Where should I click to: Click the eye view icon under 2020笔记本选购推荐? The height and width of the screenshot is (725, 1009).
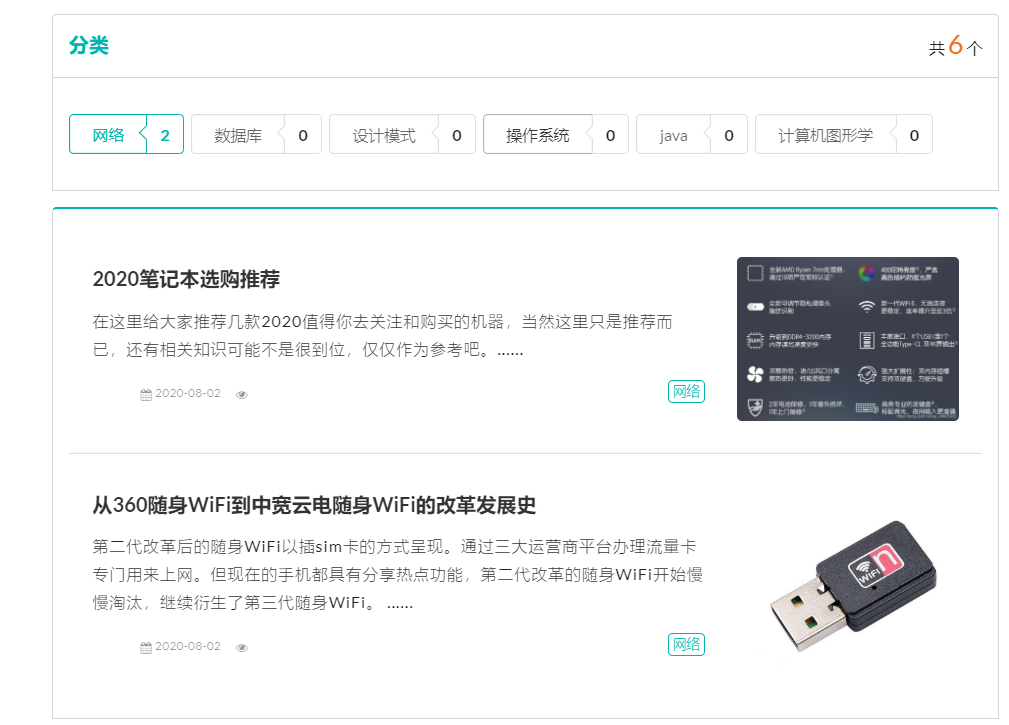(x=242, y=395)
